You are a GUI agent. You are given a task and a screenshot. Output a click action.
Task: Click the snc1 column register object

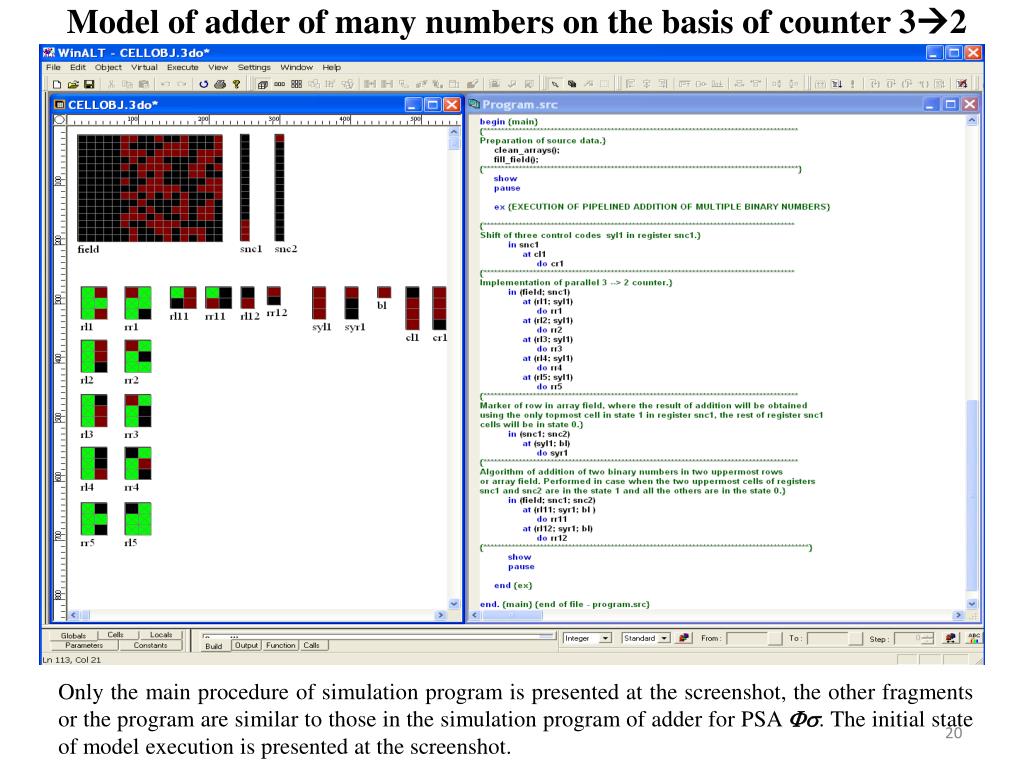pos(245,187)
